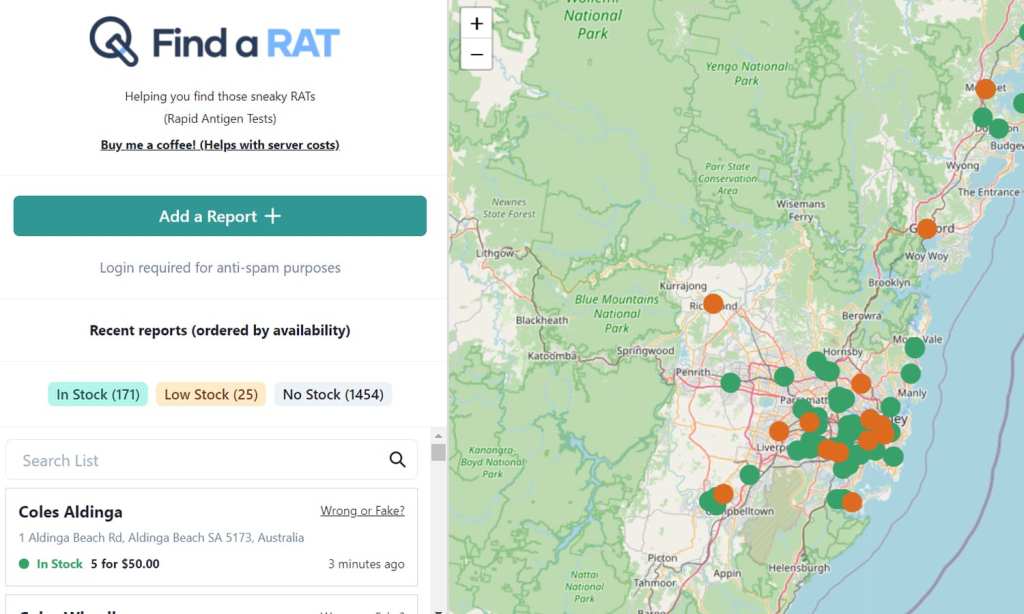Click into the Search List field
Viewport: 1024px width, 614px height.
pyautogui.click(x=200, y=460)
